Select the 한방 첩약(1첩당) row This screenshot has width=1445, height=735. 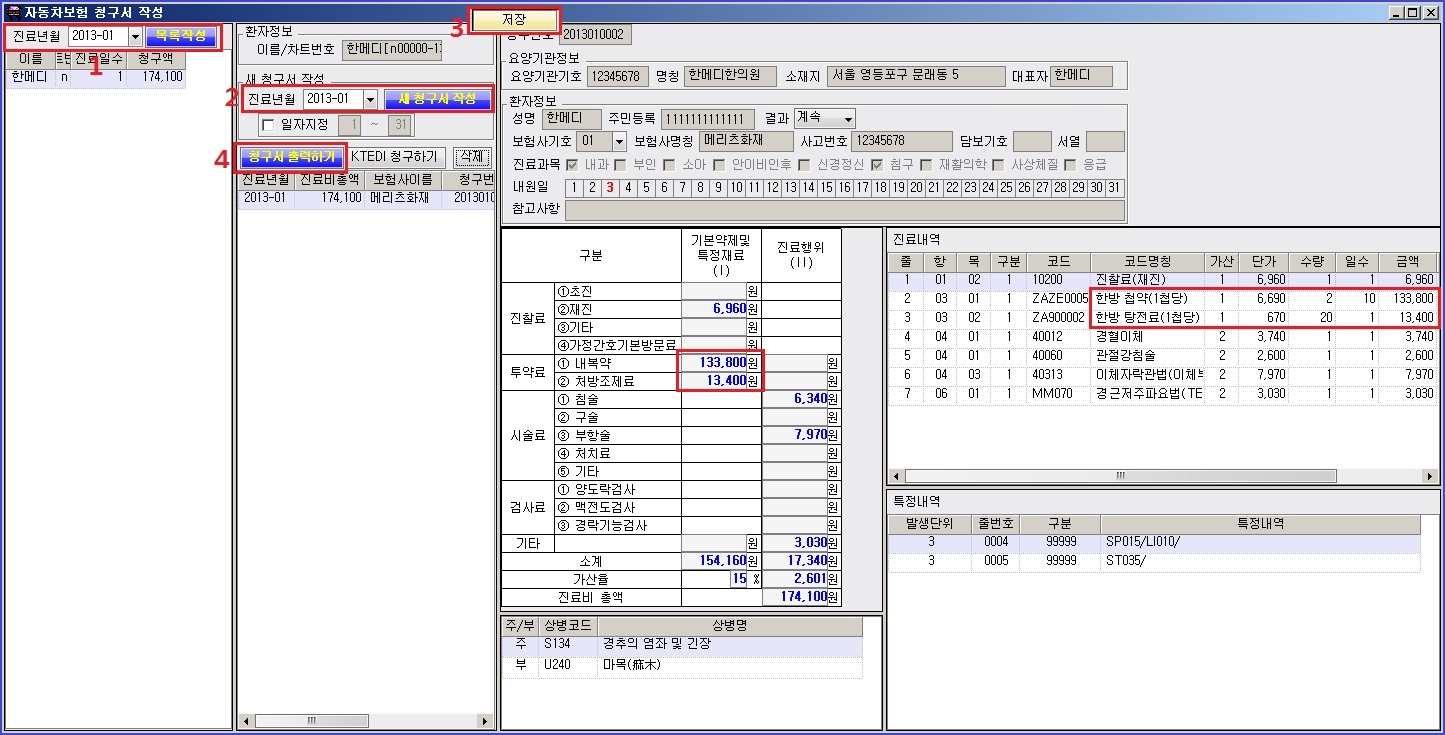pyautogui.click(x=1163, y=299)
